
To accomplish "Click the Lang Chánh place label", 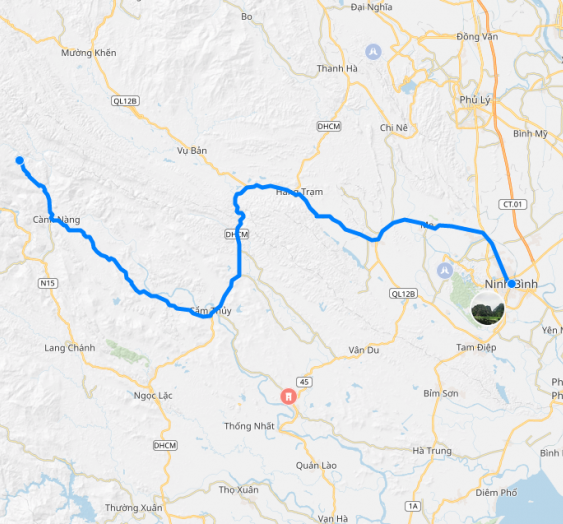I will [x=70, y=348].
